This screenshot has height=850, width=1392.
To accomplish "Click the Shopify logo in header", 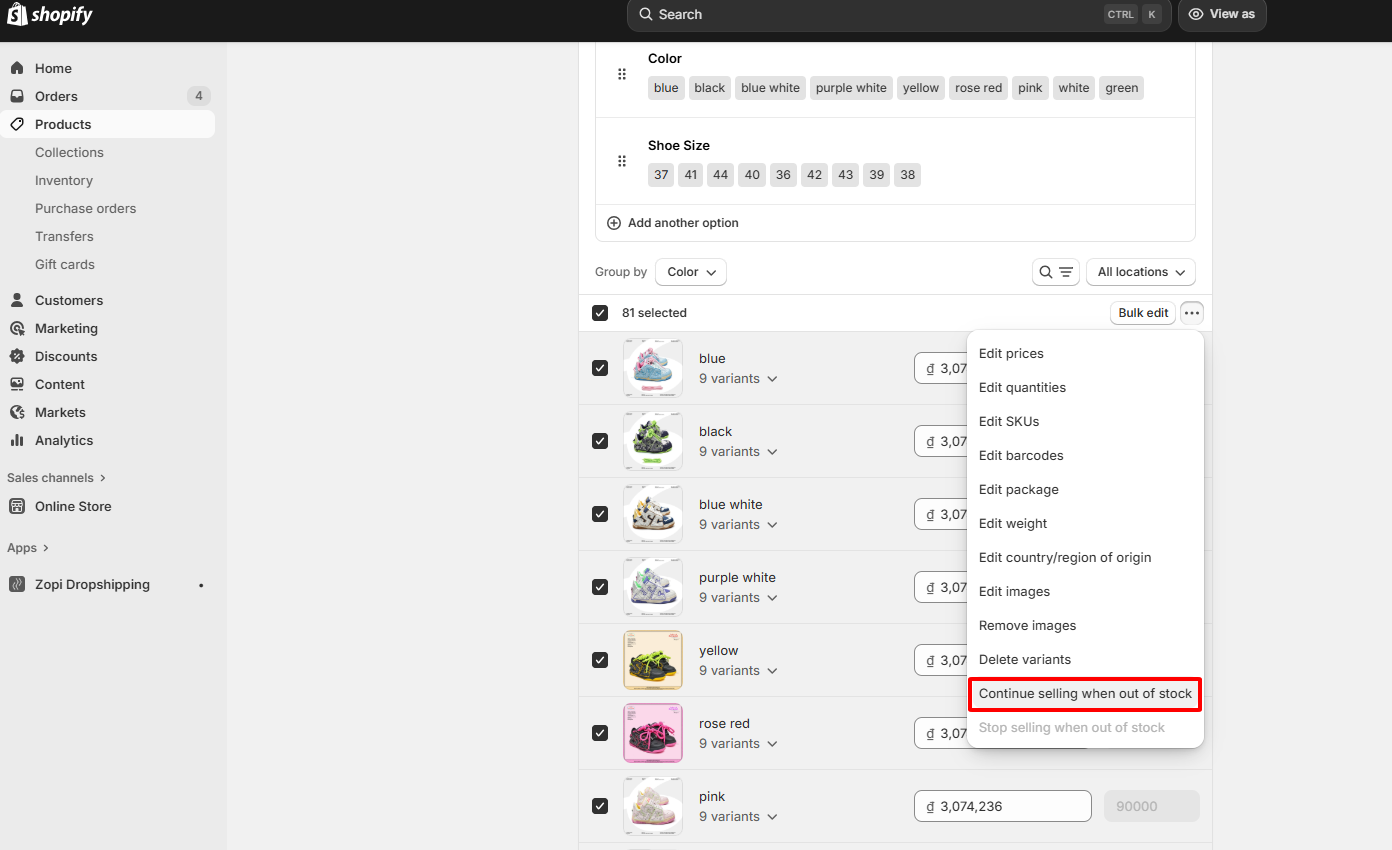I will point(50,15).
